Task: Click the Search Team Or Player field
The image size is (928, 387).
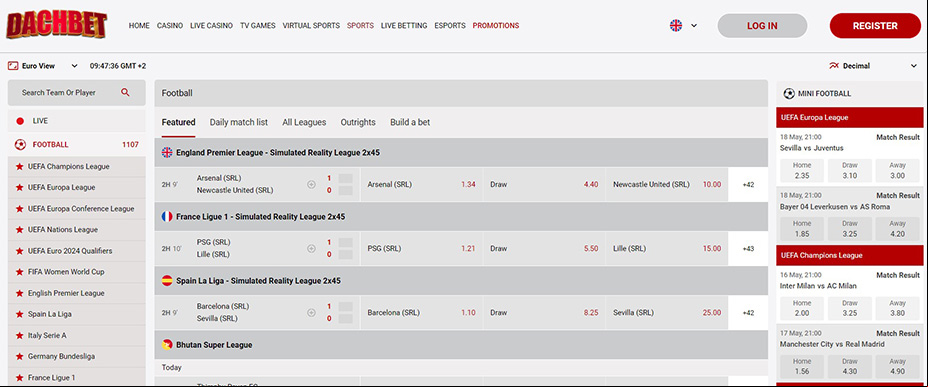Action: [76, 92]
